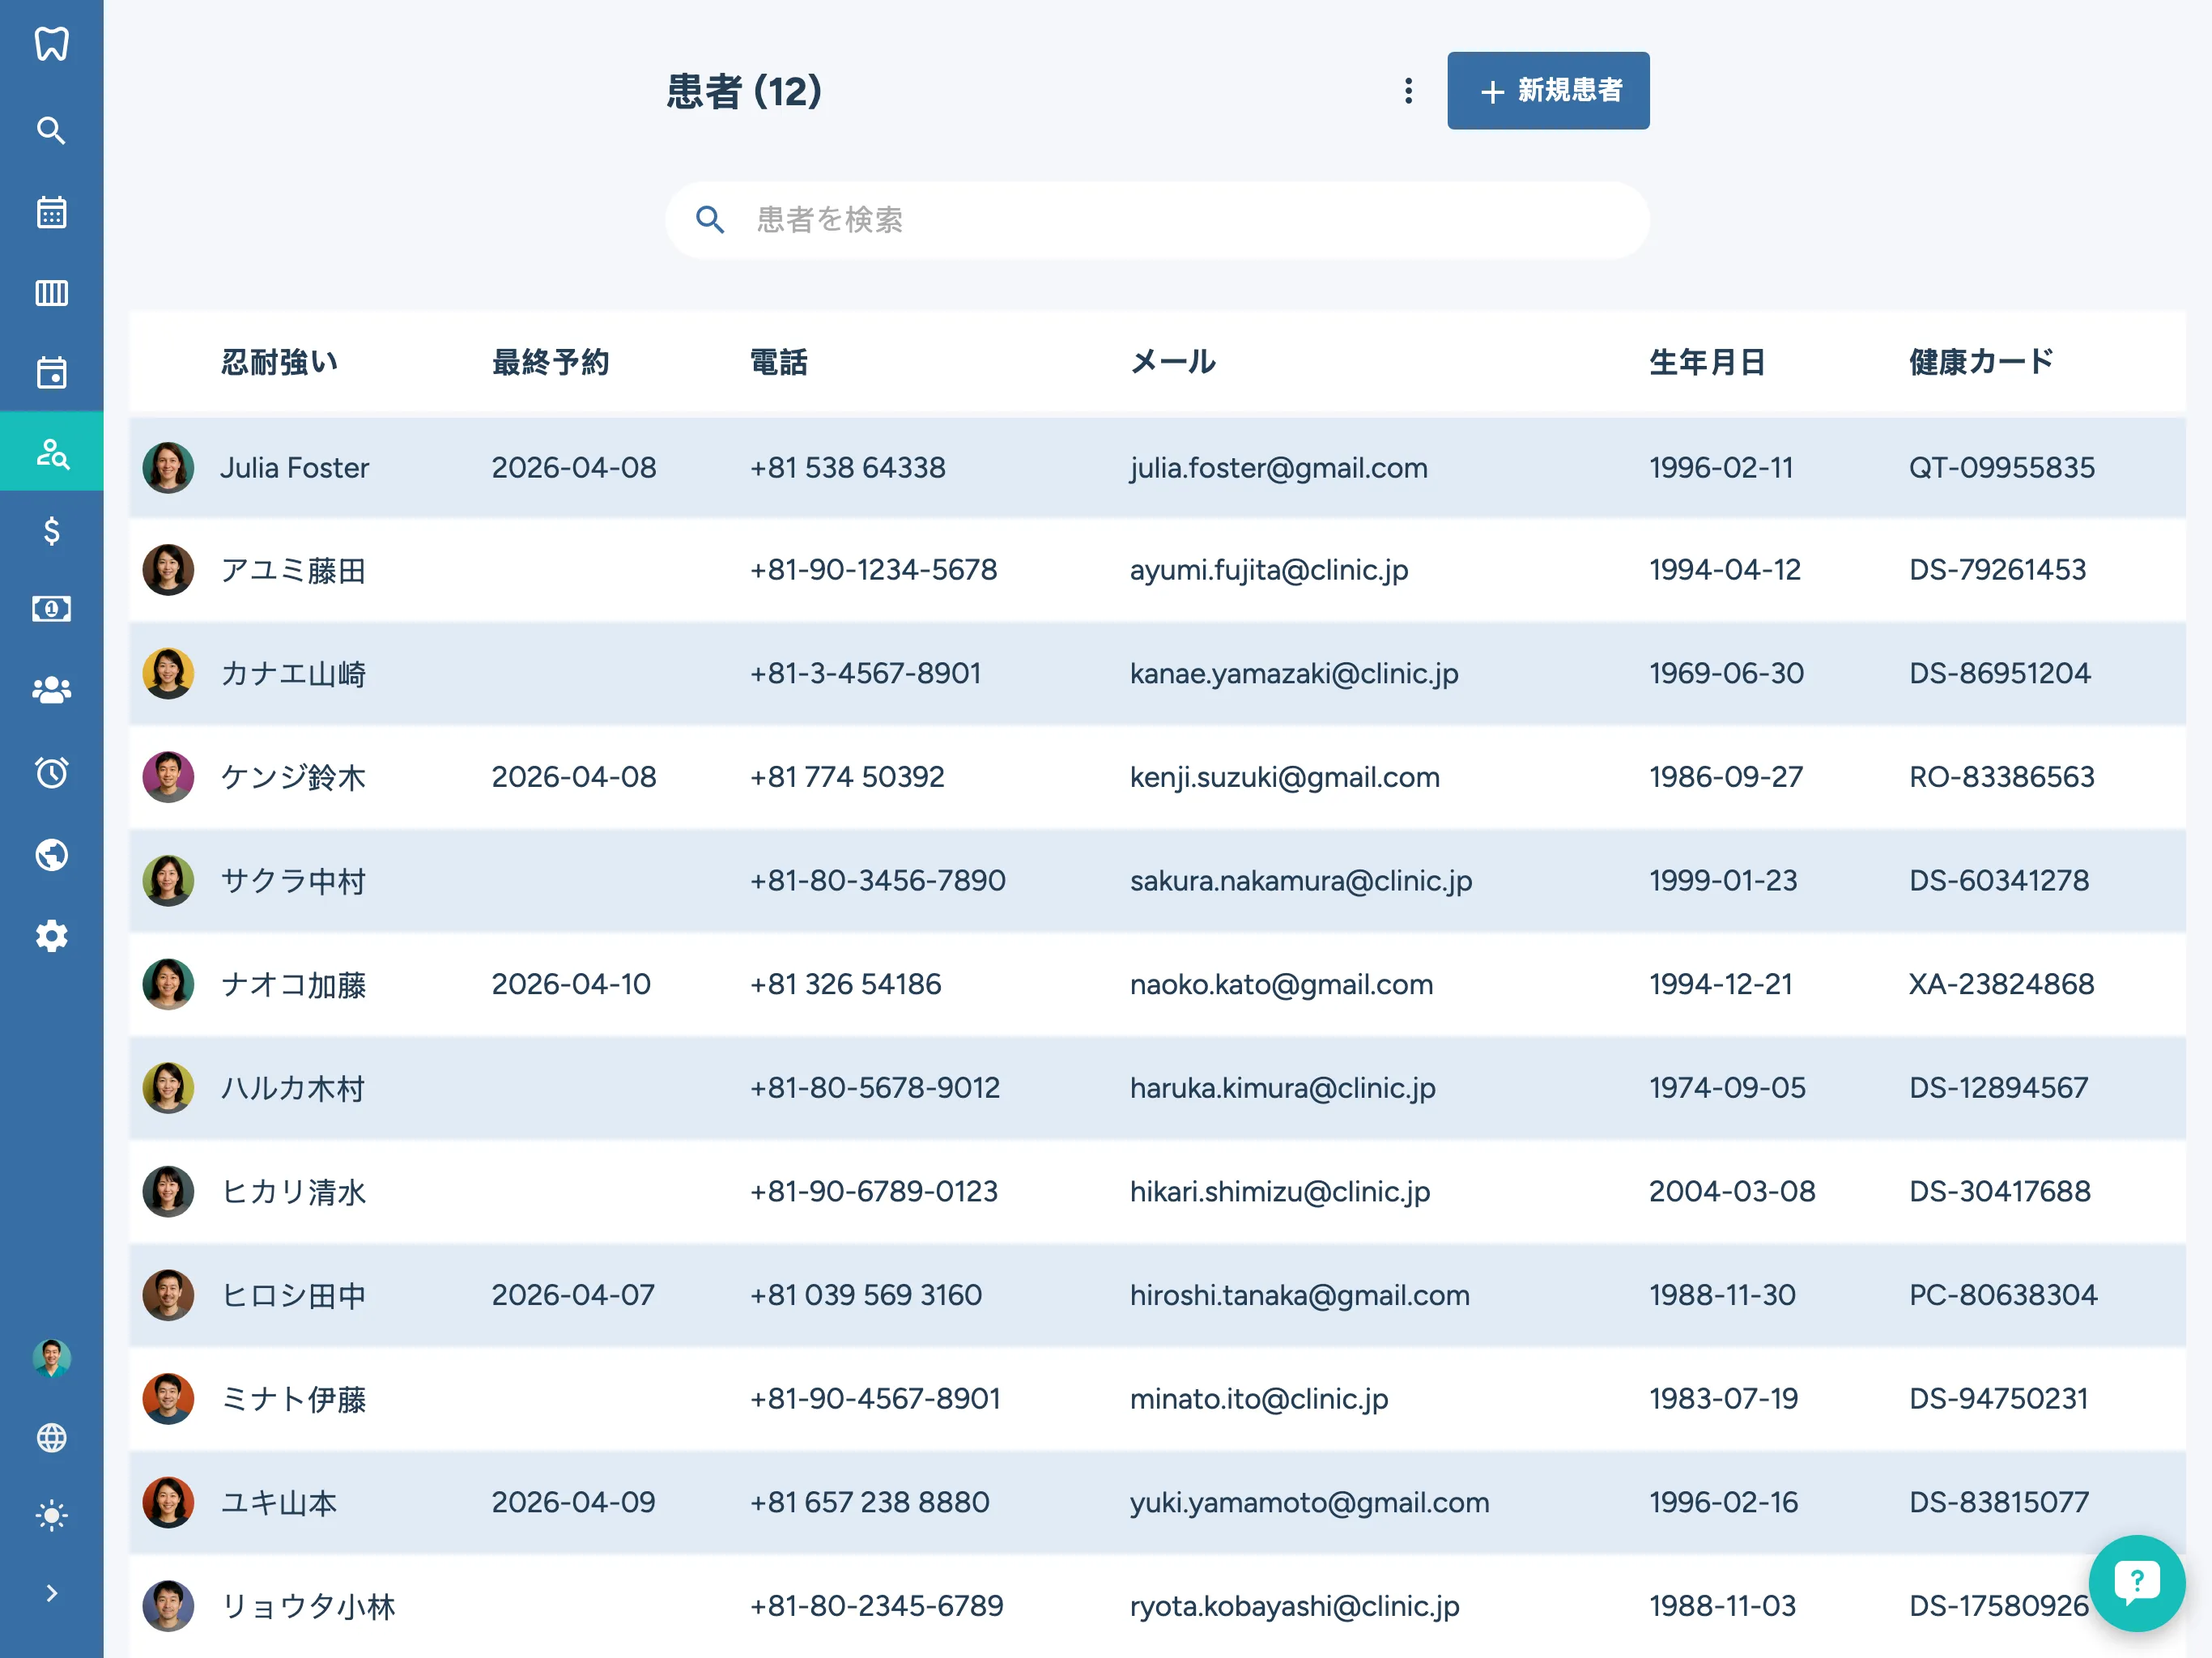This screenshot has height=1658, width=2212.
Task: Toggle the light/dark theme sun icon
Action: click(x=51, y=1516)
